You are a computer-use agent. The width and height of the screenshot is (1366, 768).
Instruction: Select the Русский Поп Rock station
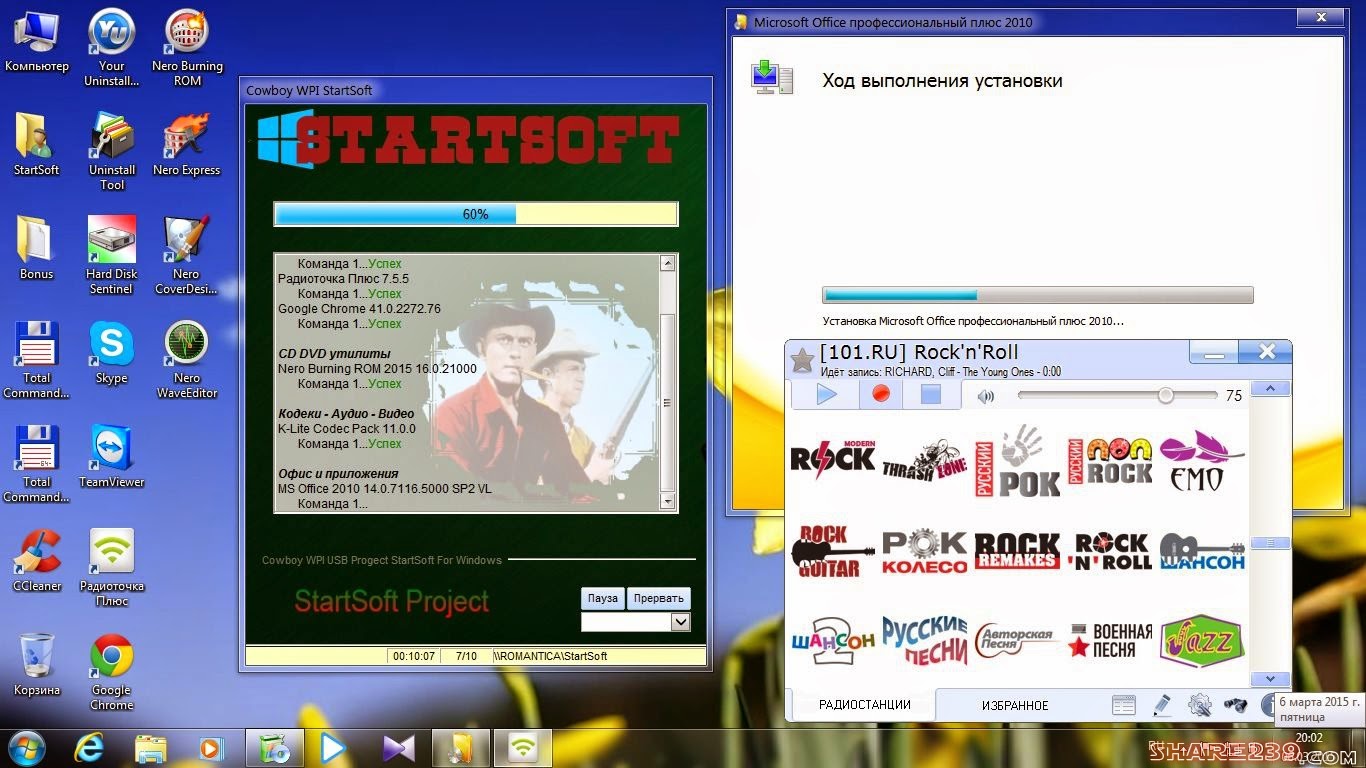click(x=1110, y=461)
